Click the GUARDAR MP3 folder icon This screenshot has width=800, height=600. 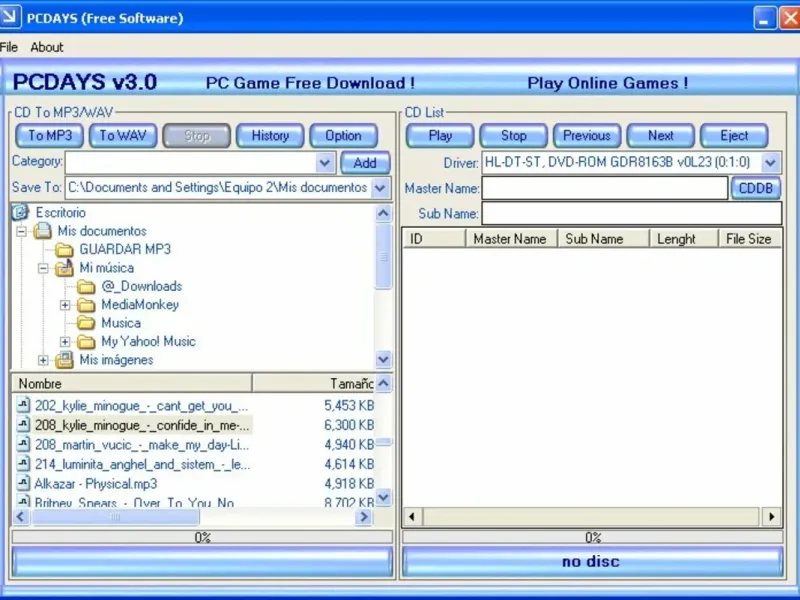tap(64, 249)
